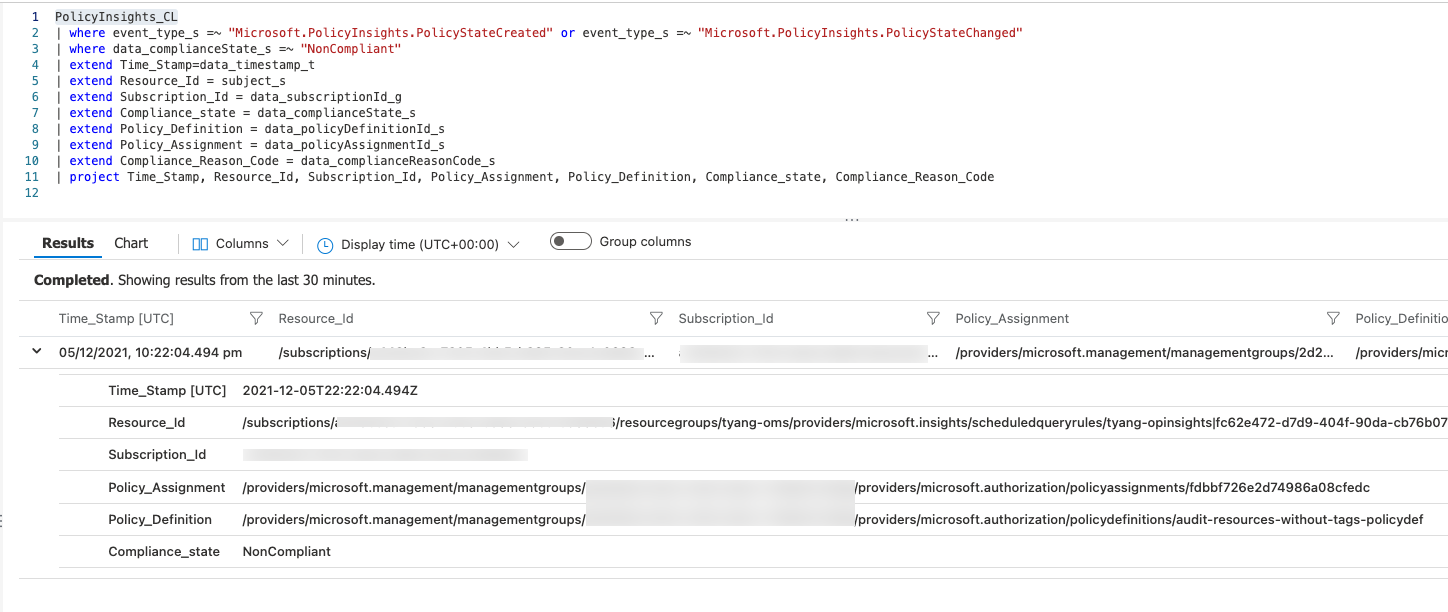Click the Completed status message
Screen dimensions: 1448x612
[x=205, y=280]
